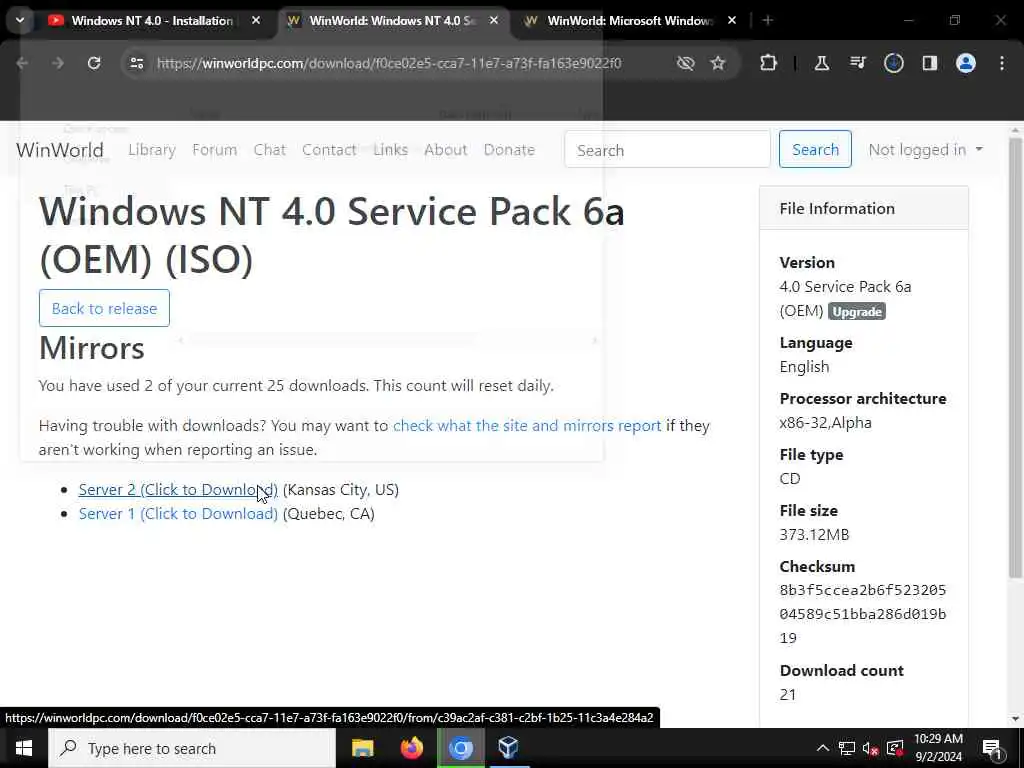Open File Explorer from the taskbar
The image size is (1024, 768).
362,748
